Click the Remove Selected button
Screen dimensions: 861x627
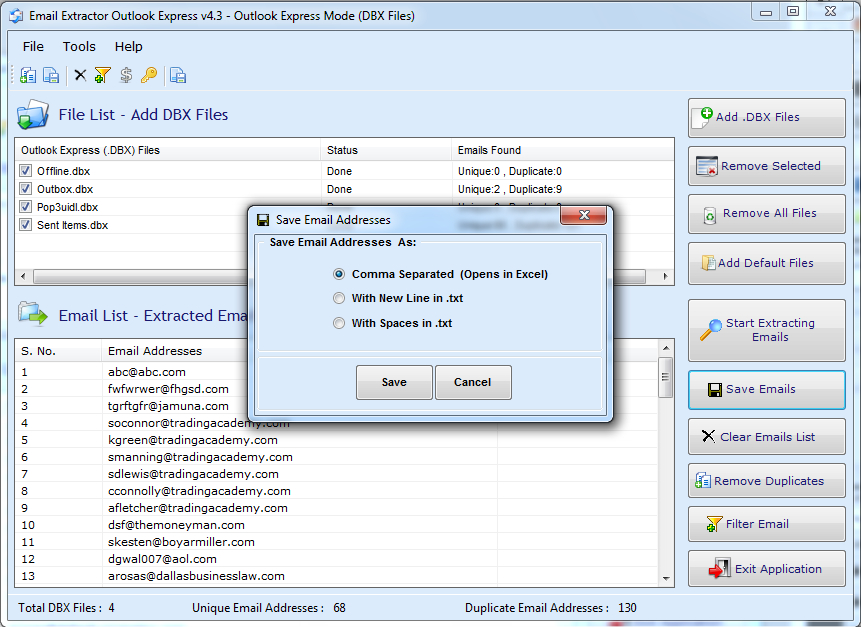pyautogui.click(x=767, y=166)
